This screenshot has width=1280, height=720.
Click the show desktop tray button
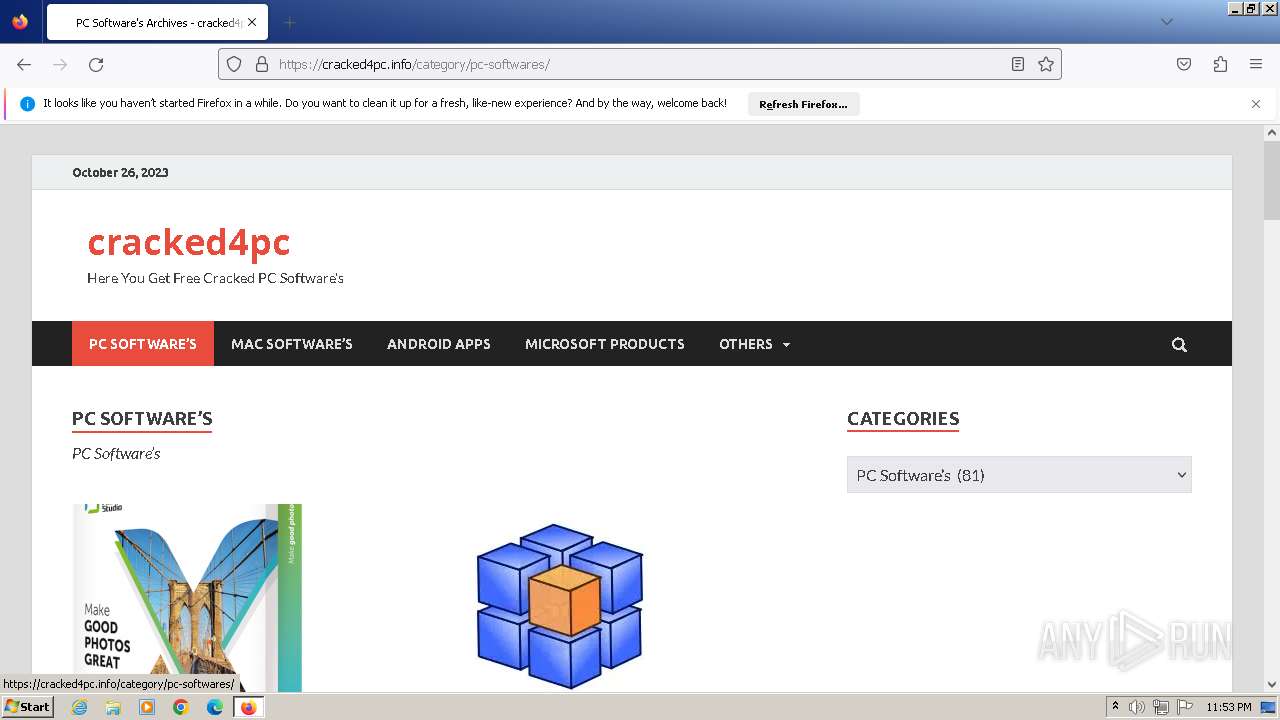[1268, 707]
